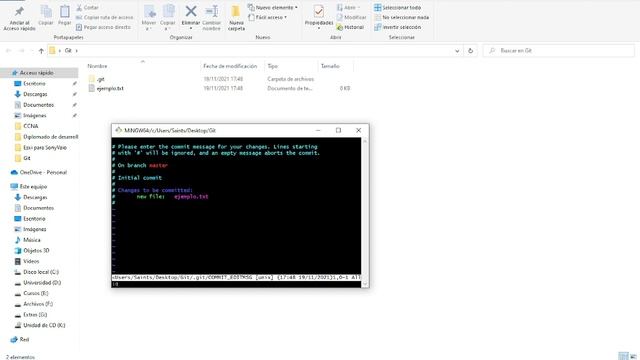This screenshot has height=360, width=640.
Task: Open Unidad de CD (K:)
Action: [x=44, y=325]
